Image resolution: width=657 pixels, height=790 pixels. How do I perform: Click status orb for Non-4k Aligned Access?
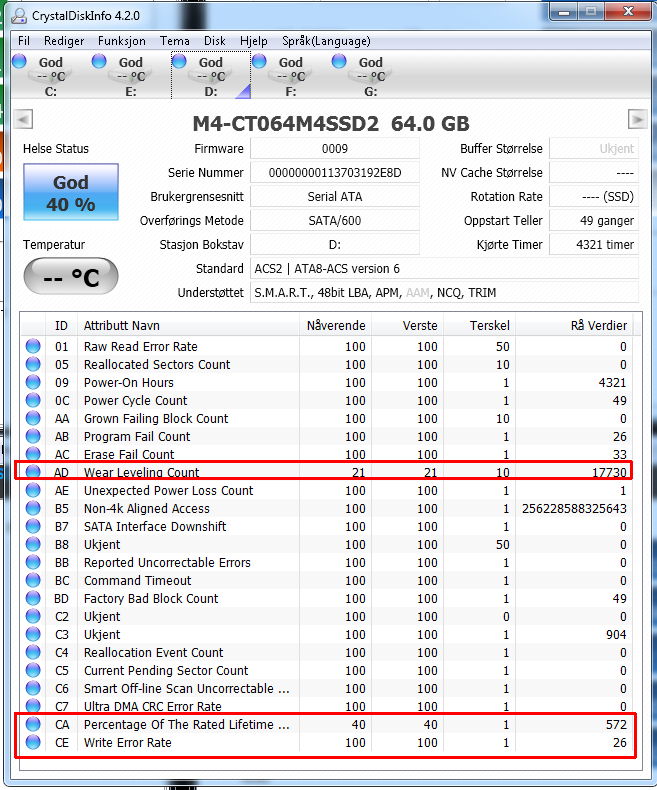tap(33, 508)
